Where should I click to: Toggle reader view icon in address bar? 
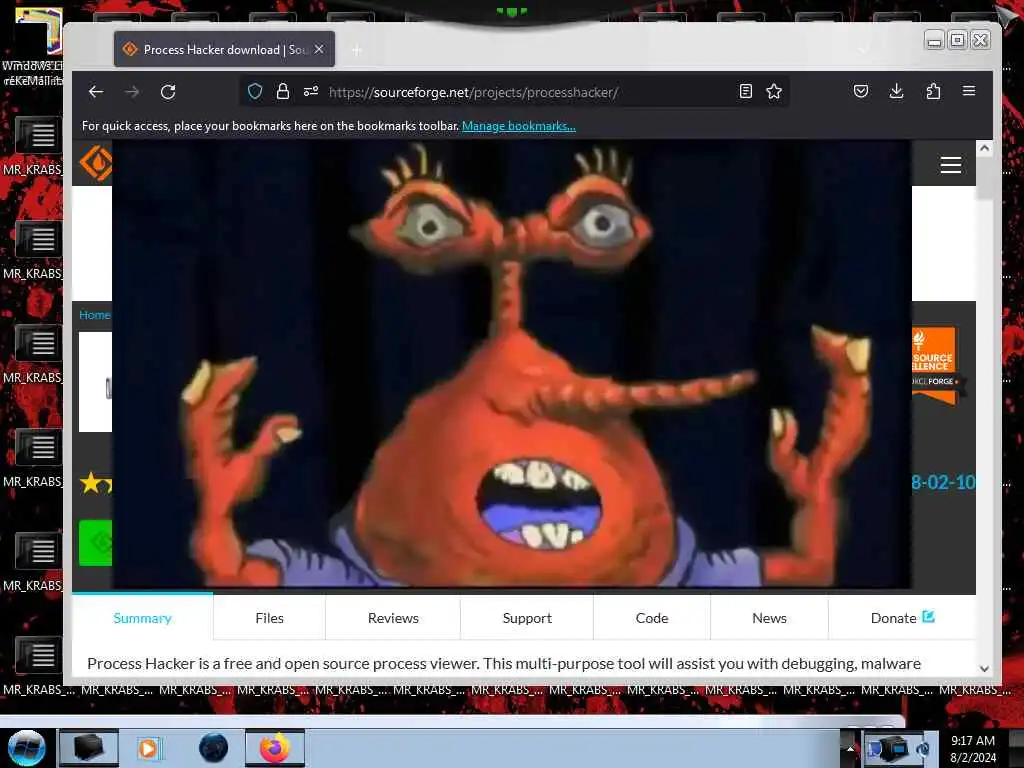click(x=746, y=91)
